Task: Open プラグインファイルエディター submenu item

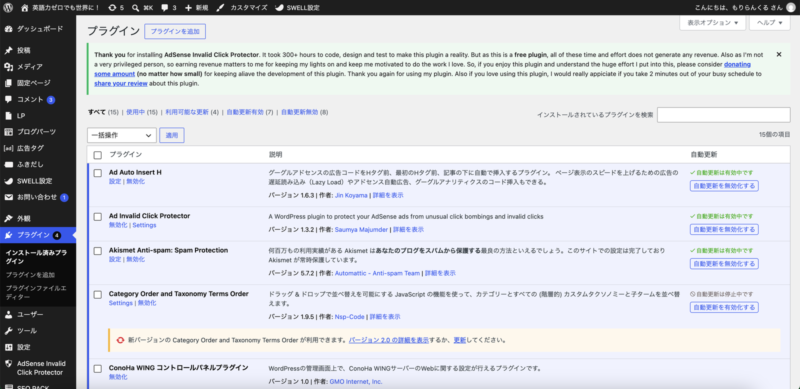Action: 36,293
